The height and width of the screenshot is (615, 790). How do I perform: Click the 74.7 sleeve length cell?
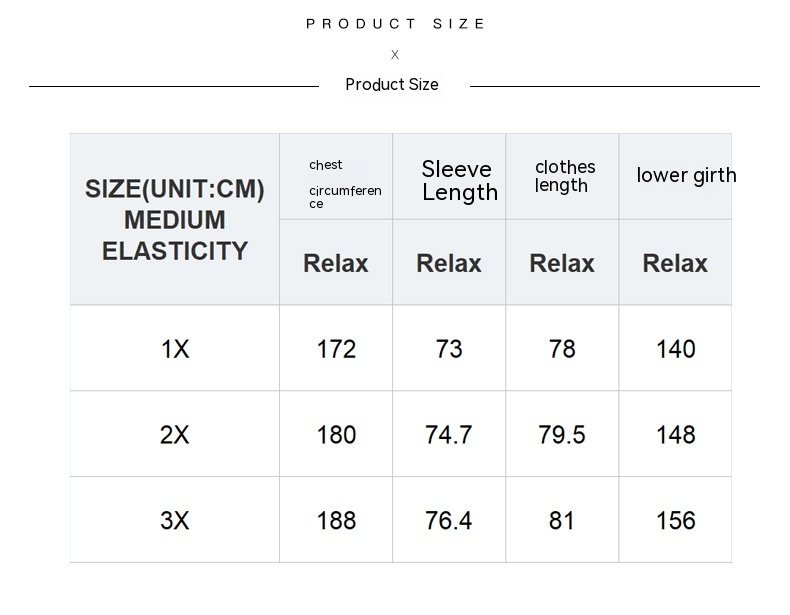[449, 435]
